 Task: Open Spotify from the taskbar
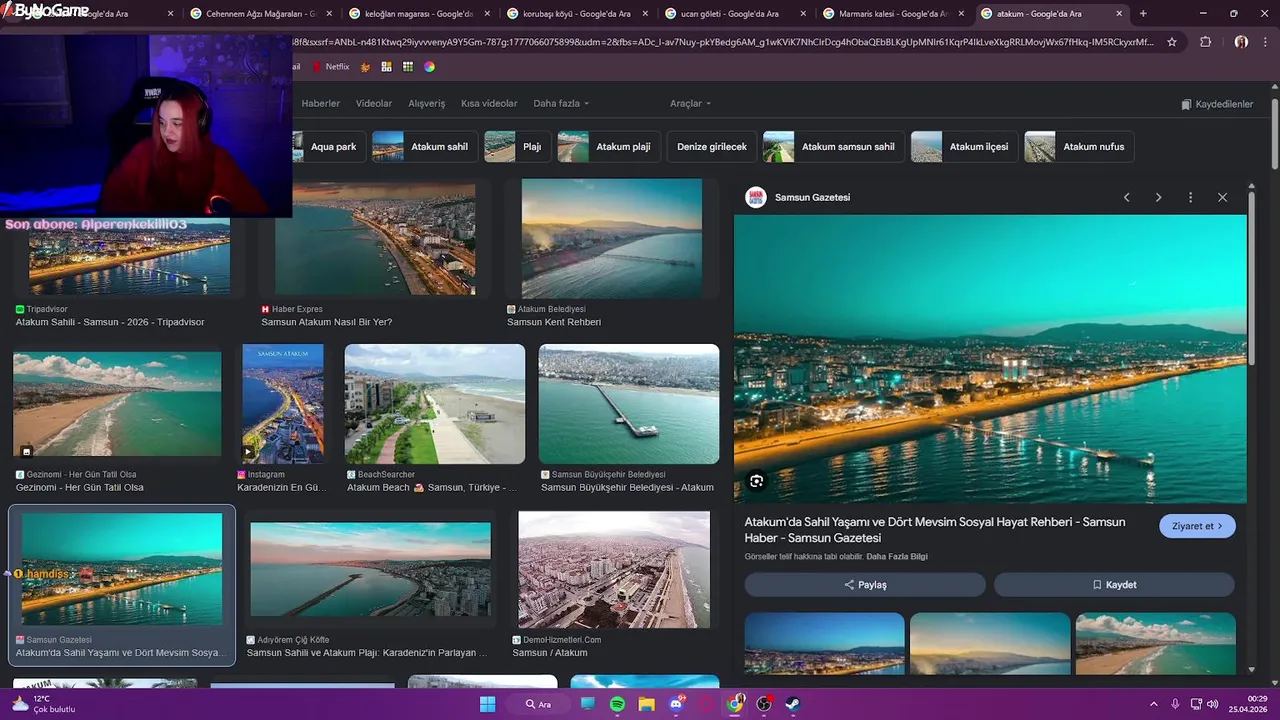point(617,704)
